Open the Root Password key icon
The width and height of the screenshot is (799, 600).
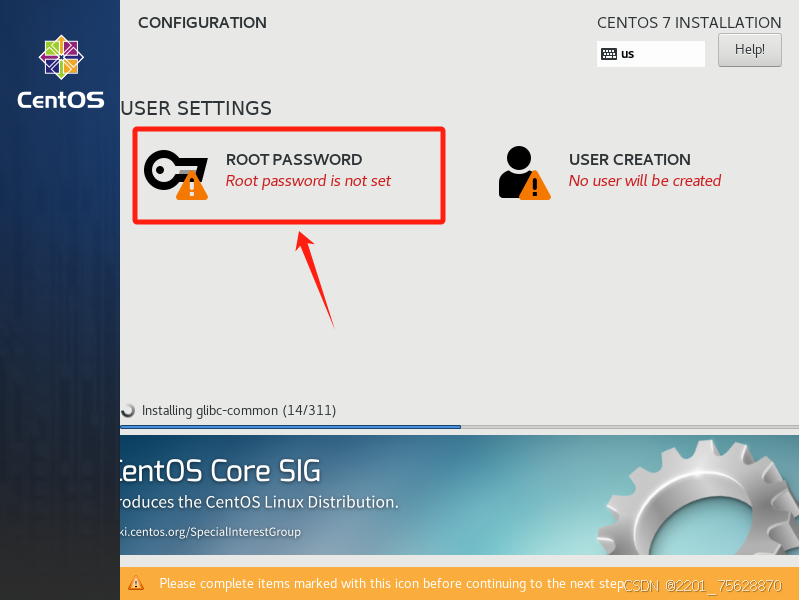[x=176, y=174]
